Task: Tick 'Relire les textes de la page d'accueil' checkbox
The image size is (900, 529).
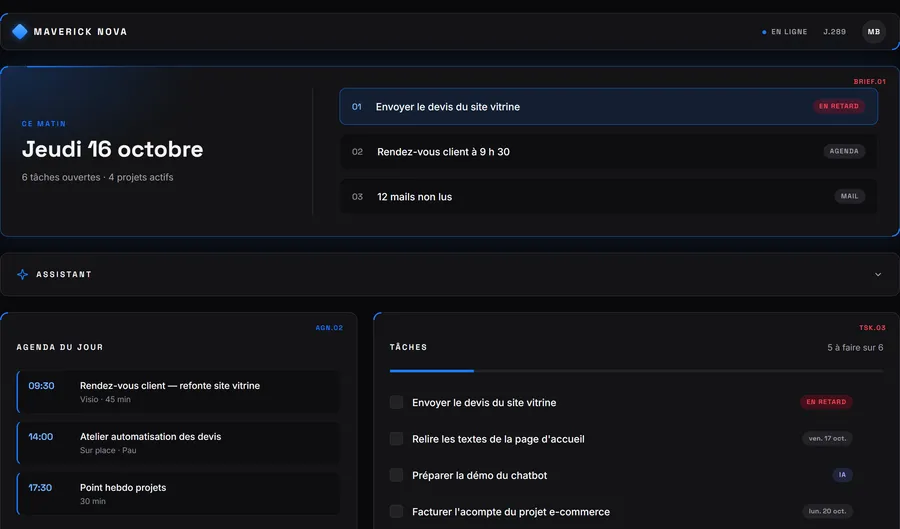Action: point(396,439)
